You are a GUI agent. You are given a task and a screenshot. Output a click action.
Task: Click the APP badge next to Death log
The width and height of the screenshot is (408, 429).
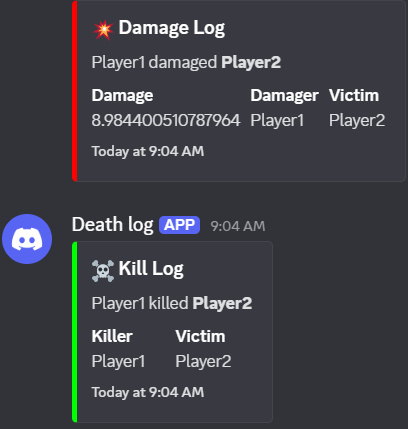179,225
